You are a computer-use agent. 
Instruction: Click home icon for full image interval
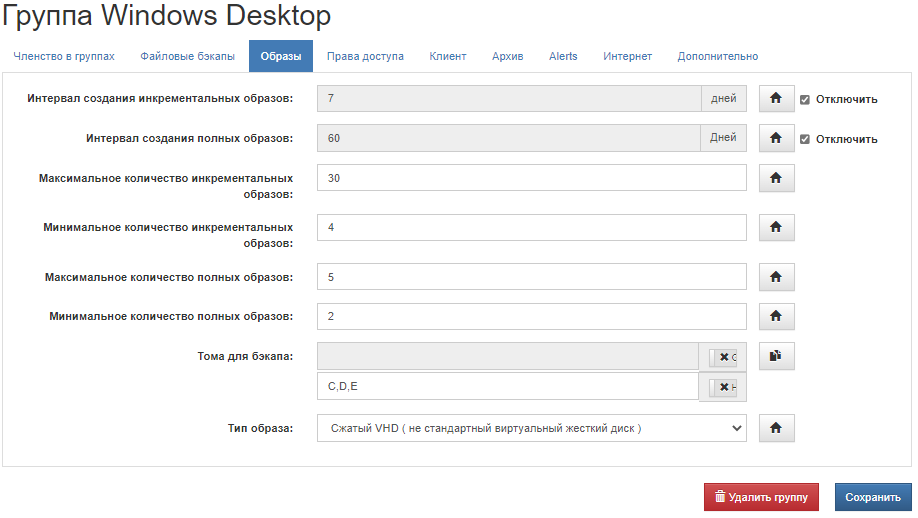pyautogui.click(x=776, y=138)
